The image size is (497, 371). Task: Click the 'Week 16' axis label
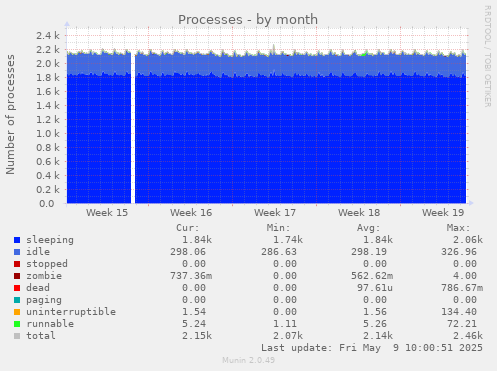click(x=191, y=213)
